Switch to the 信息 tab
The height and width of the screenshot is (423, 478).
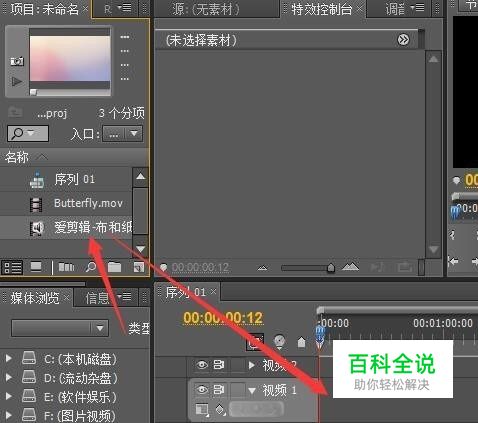point(97,298)
